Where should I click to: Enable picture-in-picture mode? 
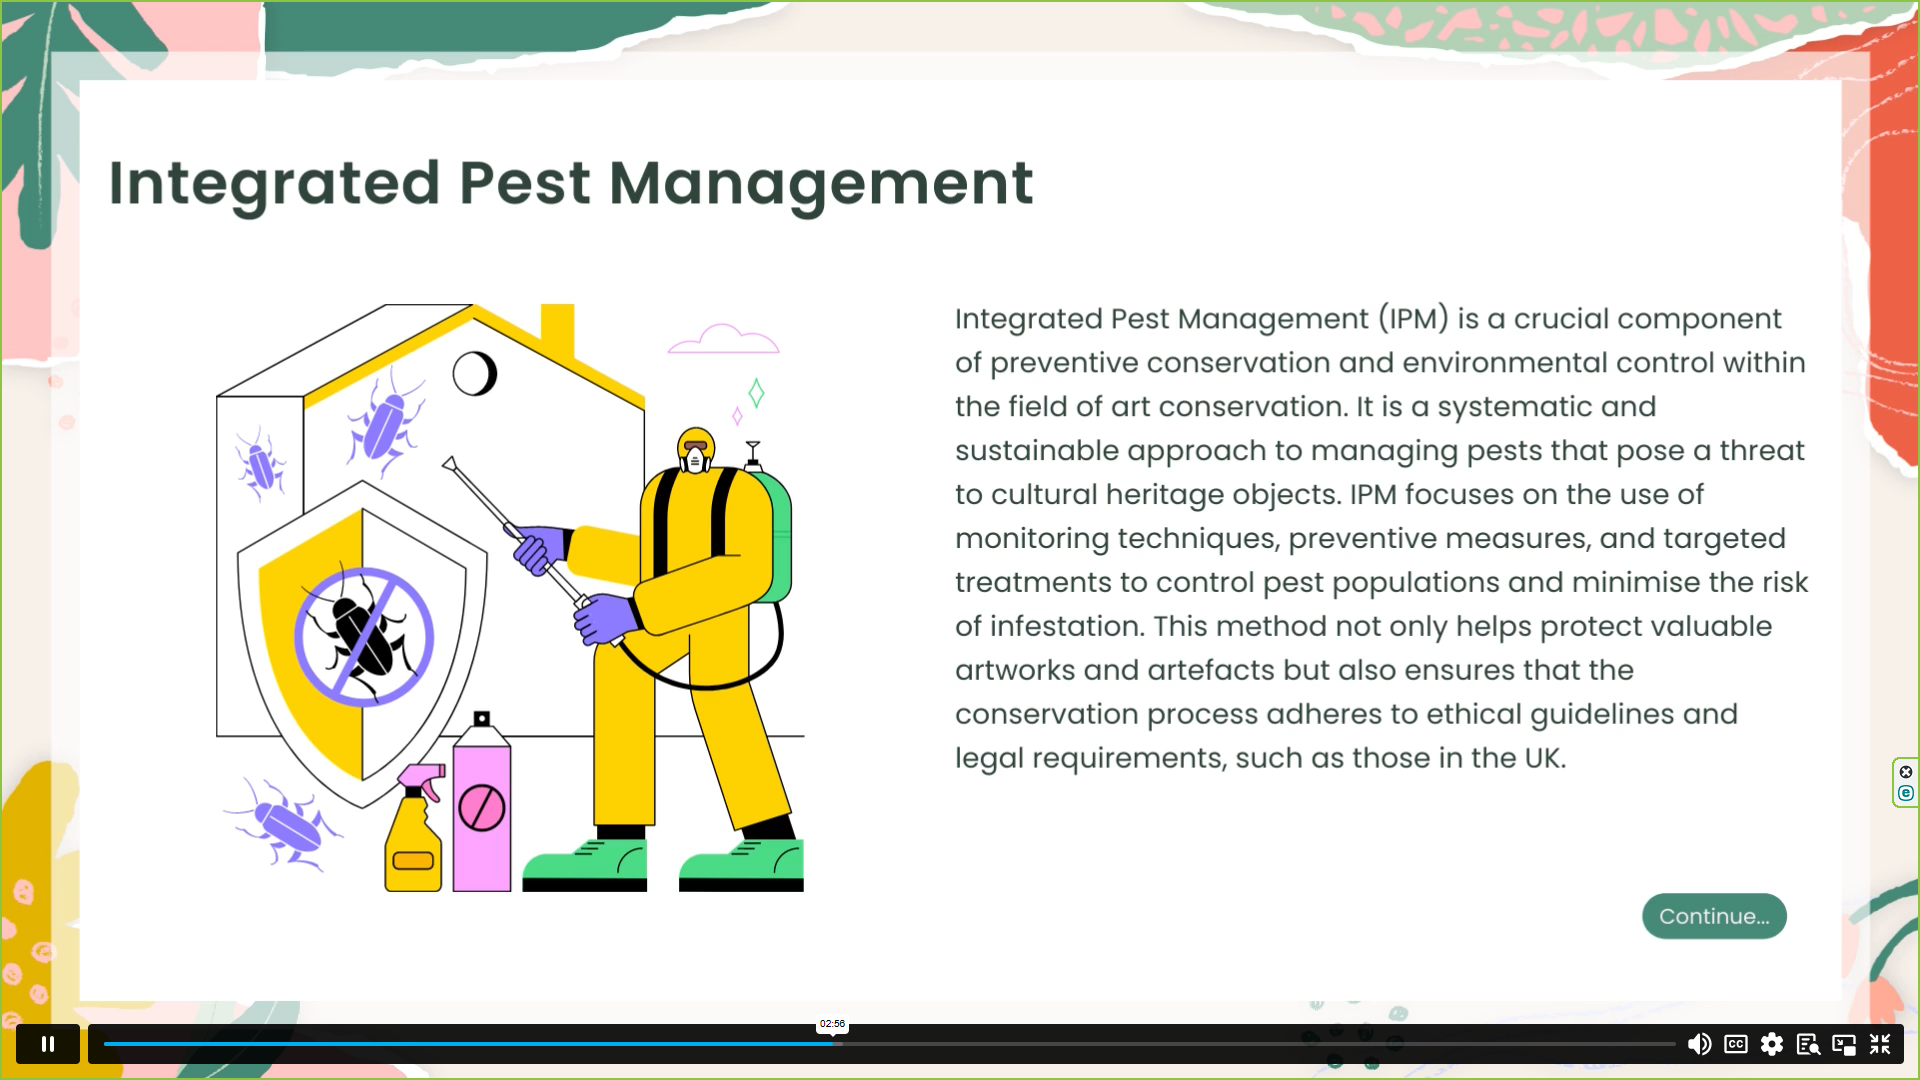pyautogui.click(x=1843, y=1044)
